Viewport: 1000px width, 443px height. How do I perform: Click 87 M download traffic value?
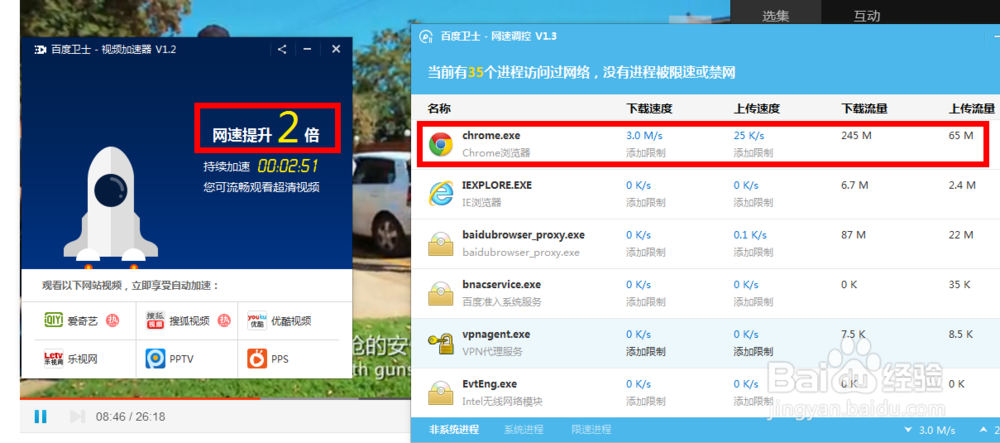[853, 235]
